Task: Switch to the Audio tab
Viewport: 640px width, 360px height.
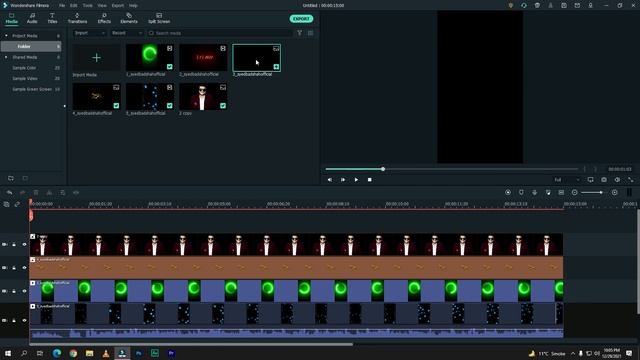Action: 32,18
